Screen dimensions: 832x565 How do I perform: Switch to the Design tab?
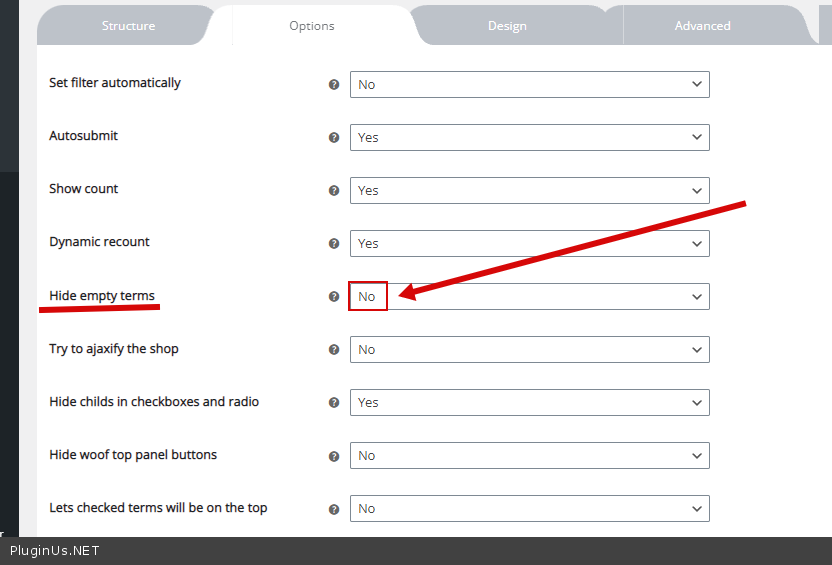click(507, 26)
